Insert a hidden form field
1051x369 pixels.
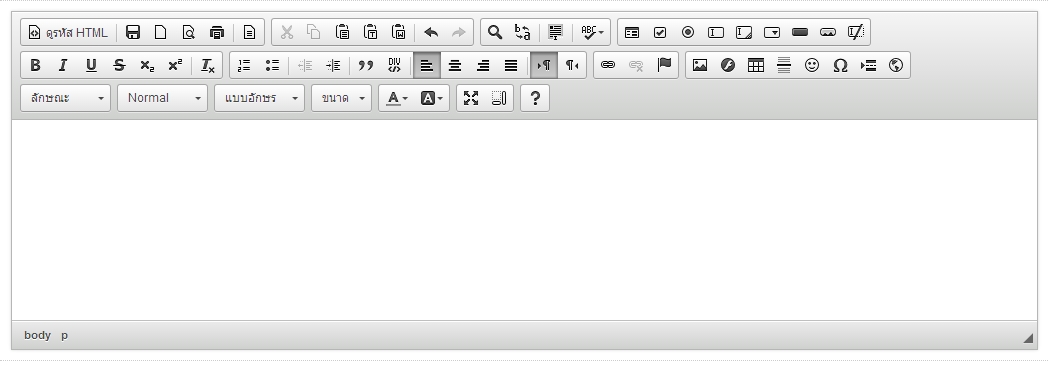857,32
